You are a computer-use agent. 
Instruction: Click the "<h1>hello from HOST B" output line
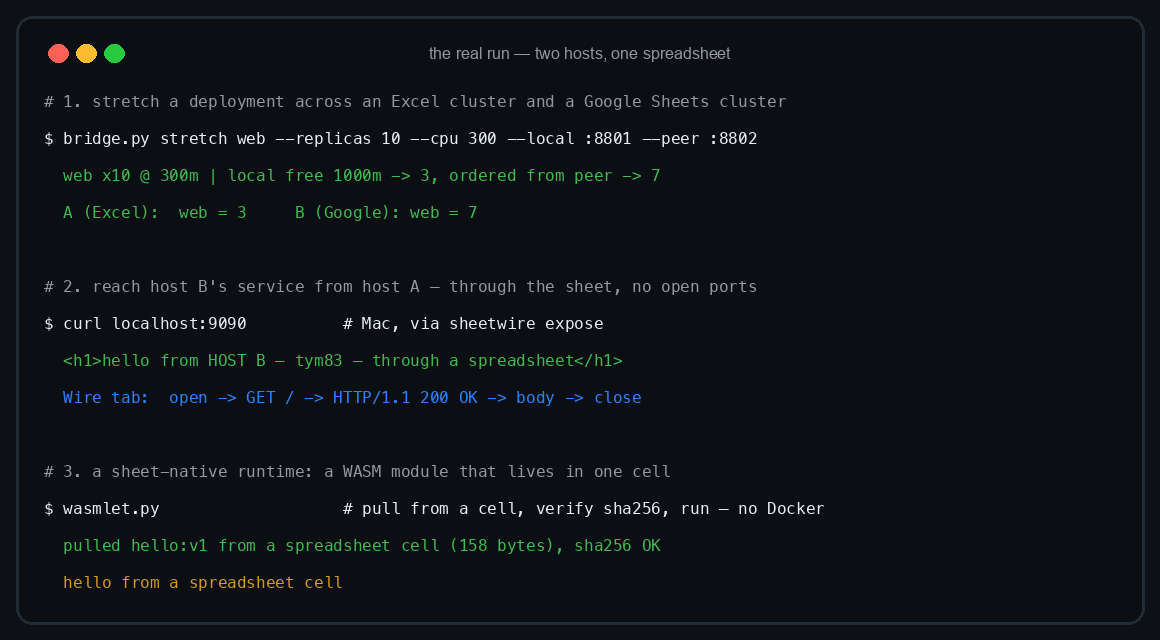click(343, 360)
